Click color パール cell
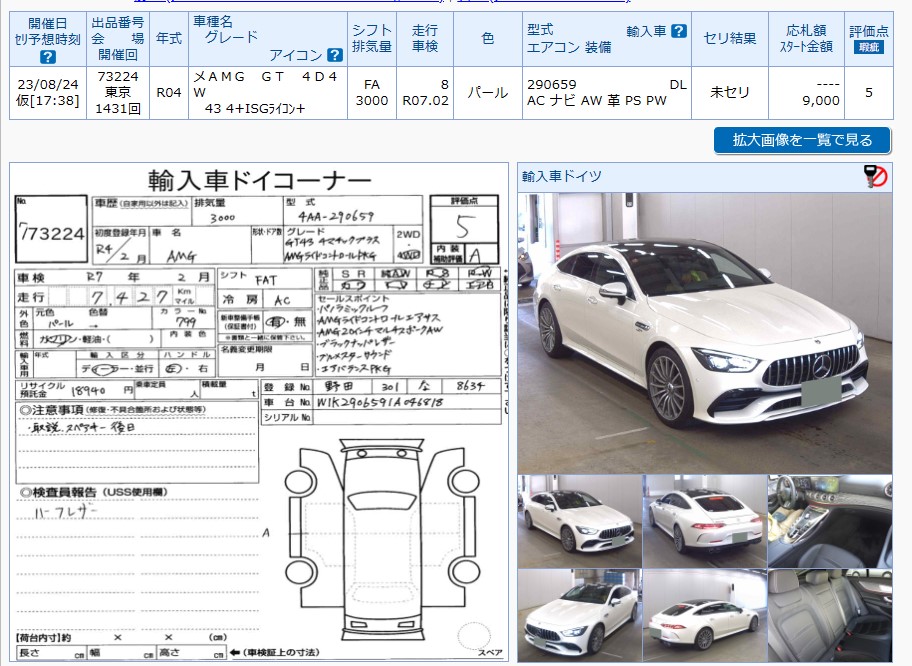This screenshot has width=912, height=666. click(x=487, y=92)
